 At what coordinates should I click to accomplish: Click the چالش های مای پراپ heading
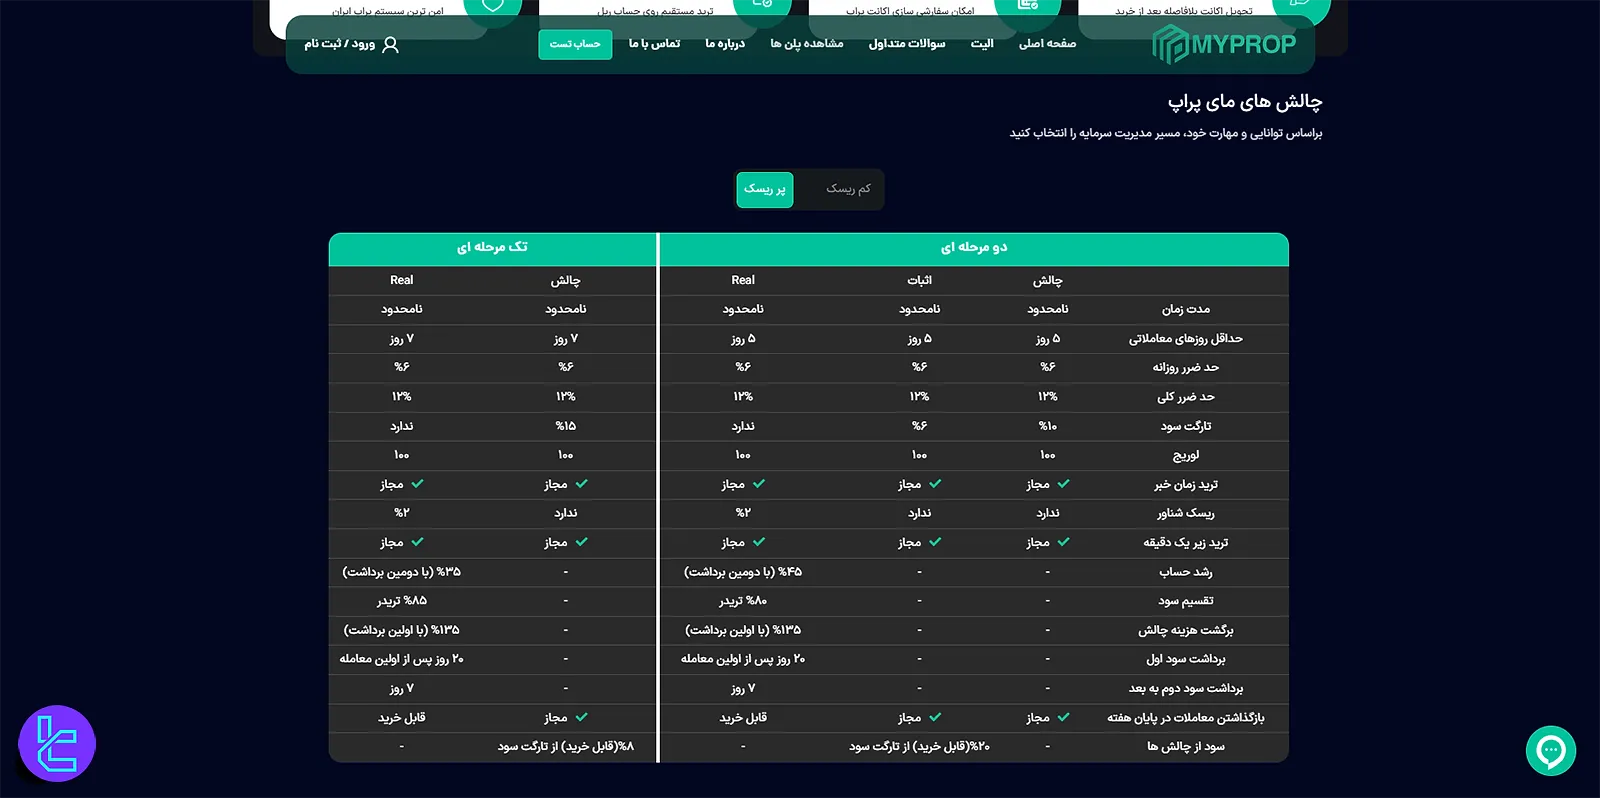[x=1245, y=101]
